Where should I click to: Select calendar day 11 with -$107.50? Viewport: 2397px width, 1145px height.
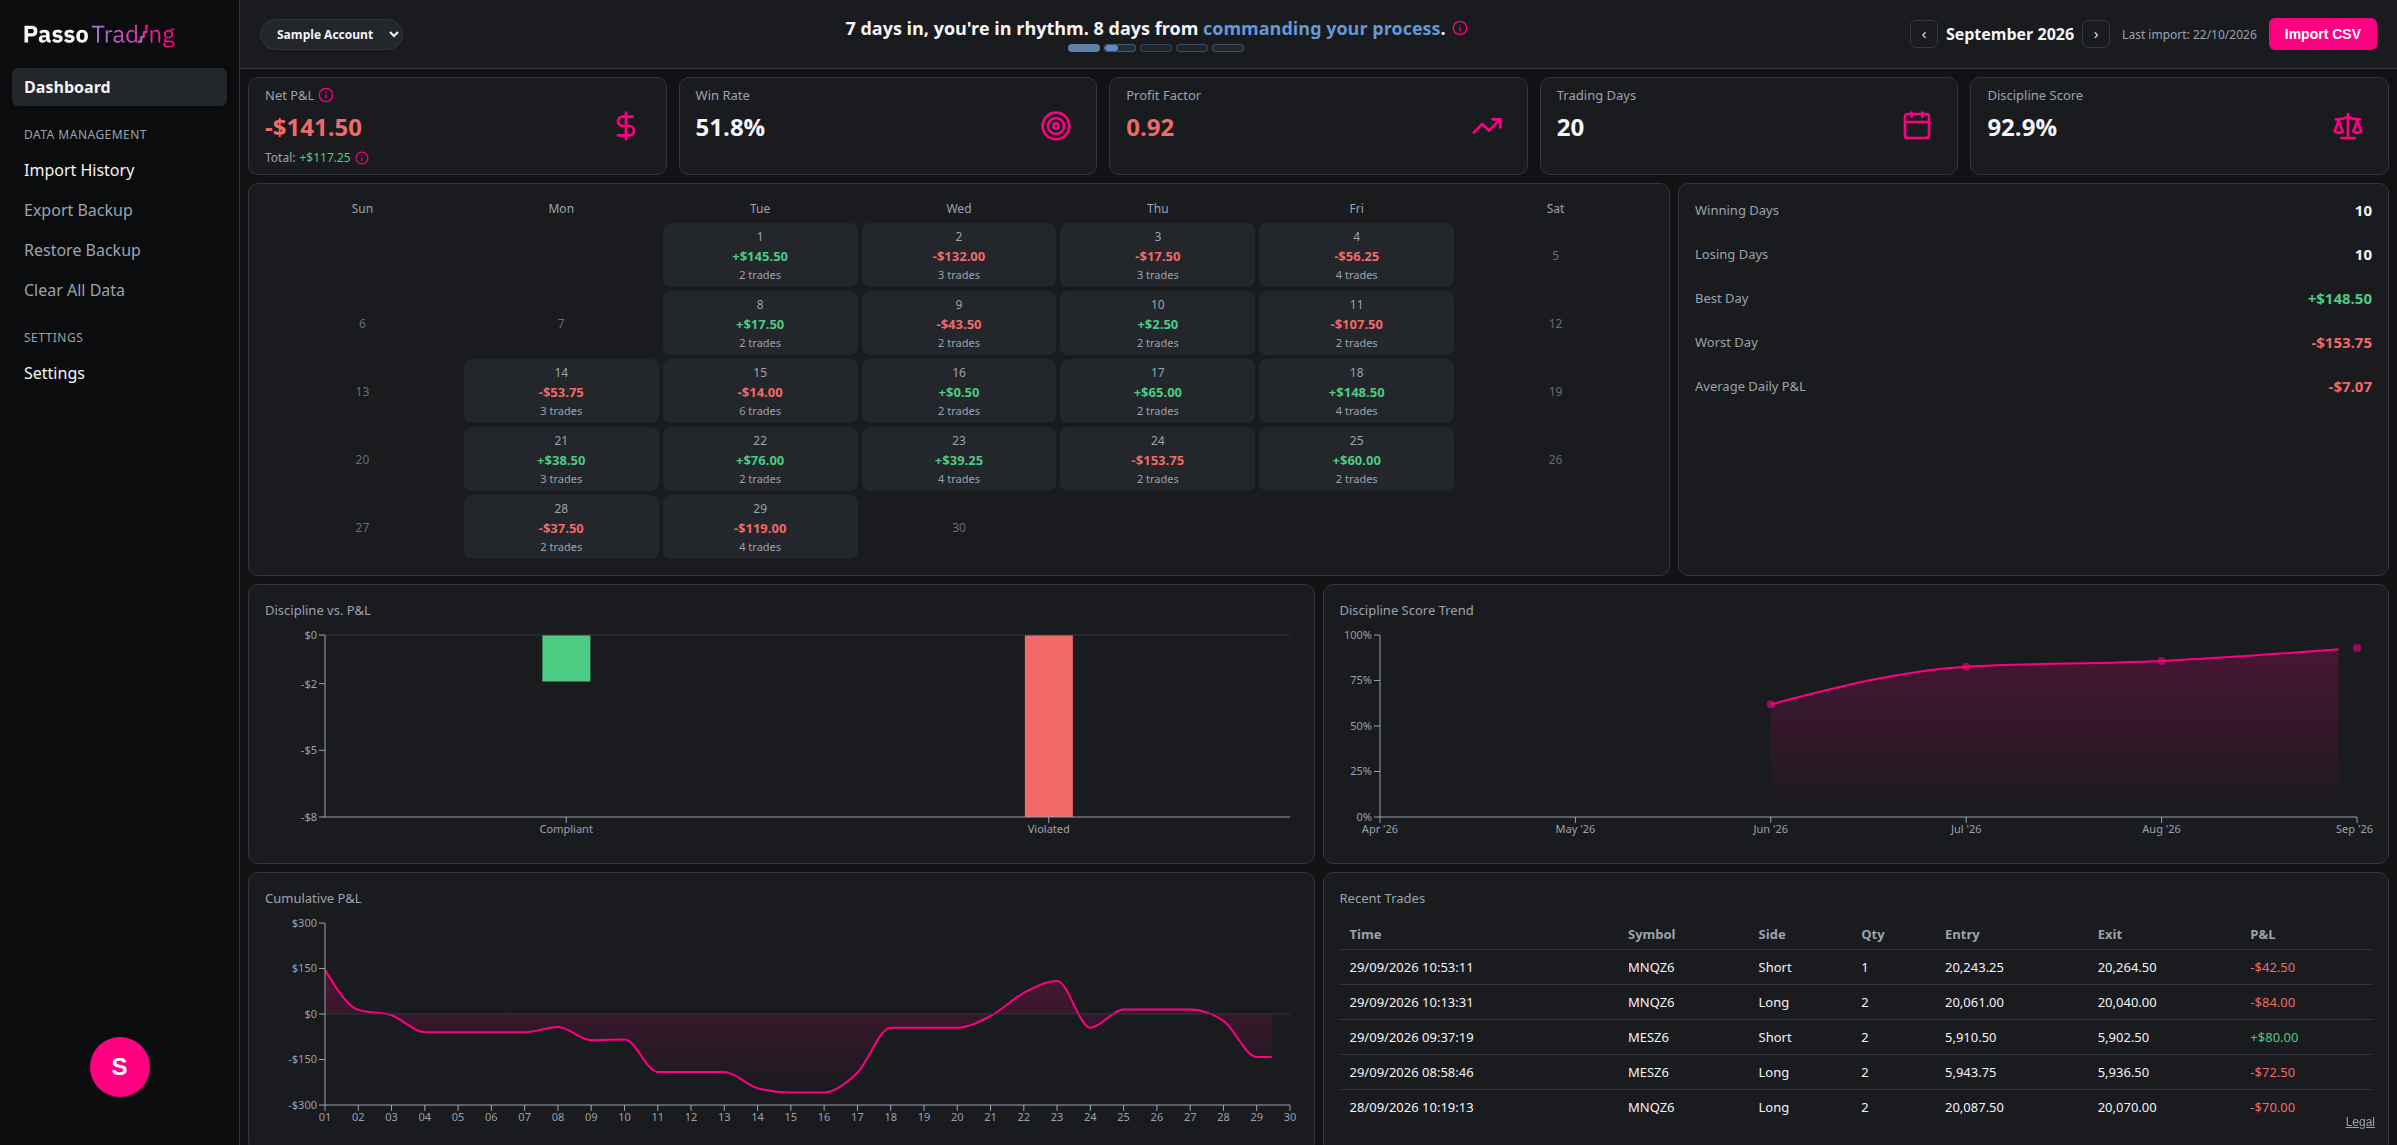click(x=1356, y=323)
